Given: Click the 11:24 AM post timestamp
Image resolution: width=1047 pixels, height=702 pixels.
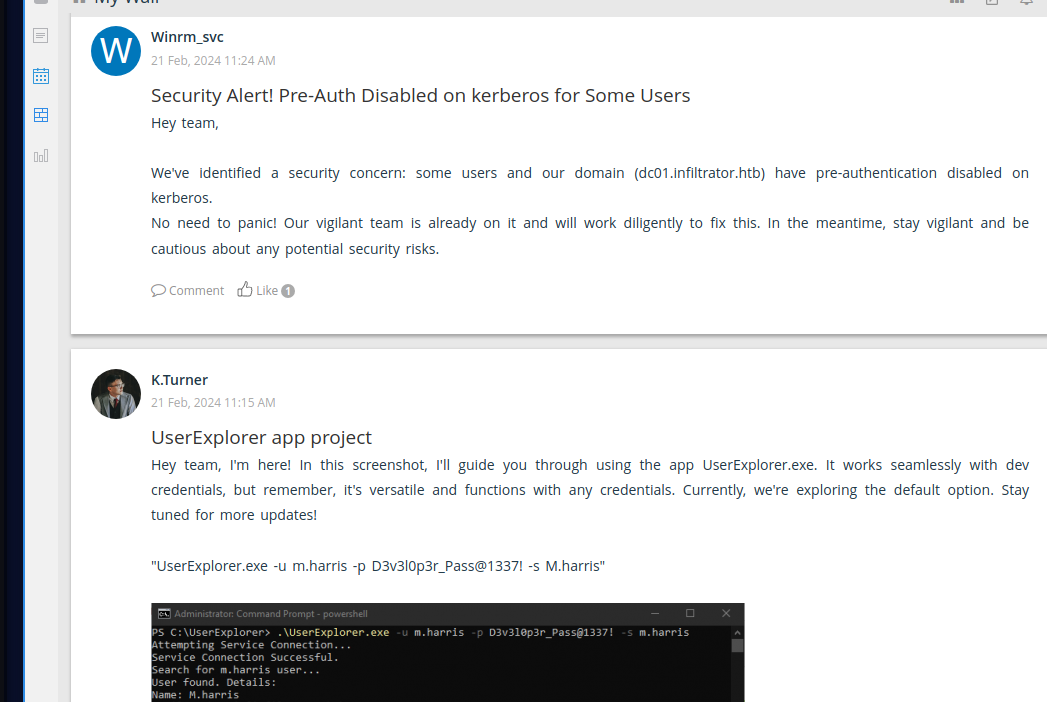Looking at the screenshot, I should [213, 61].
